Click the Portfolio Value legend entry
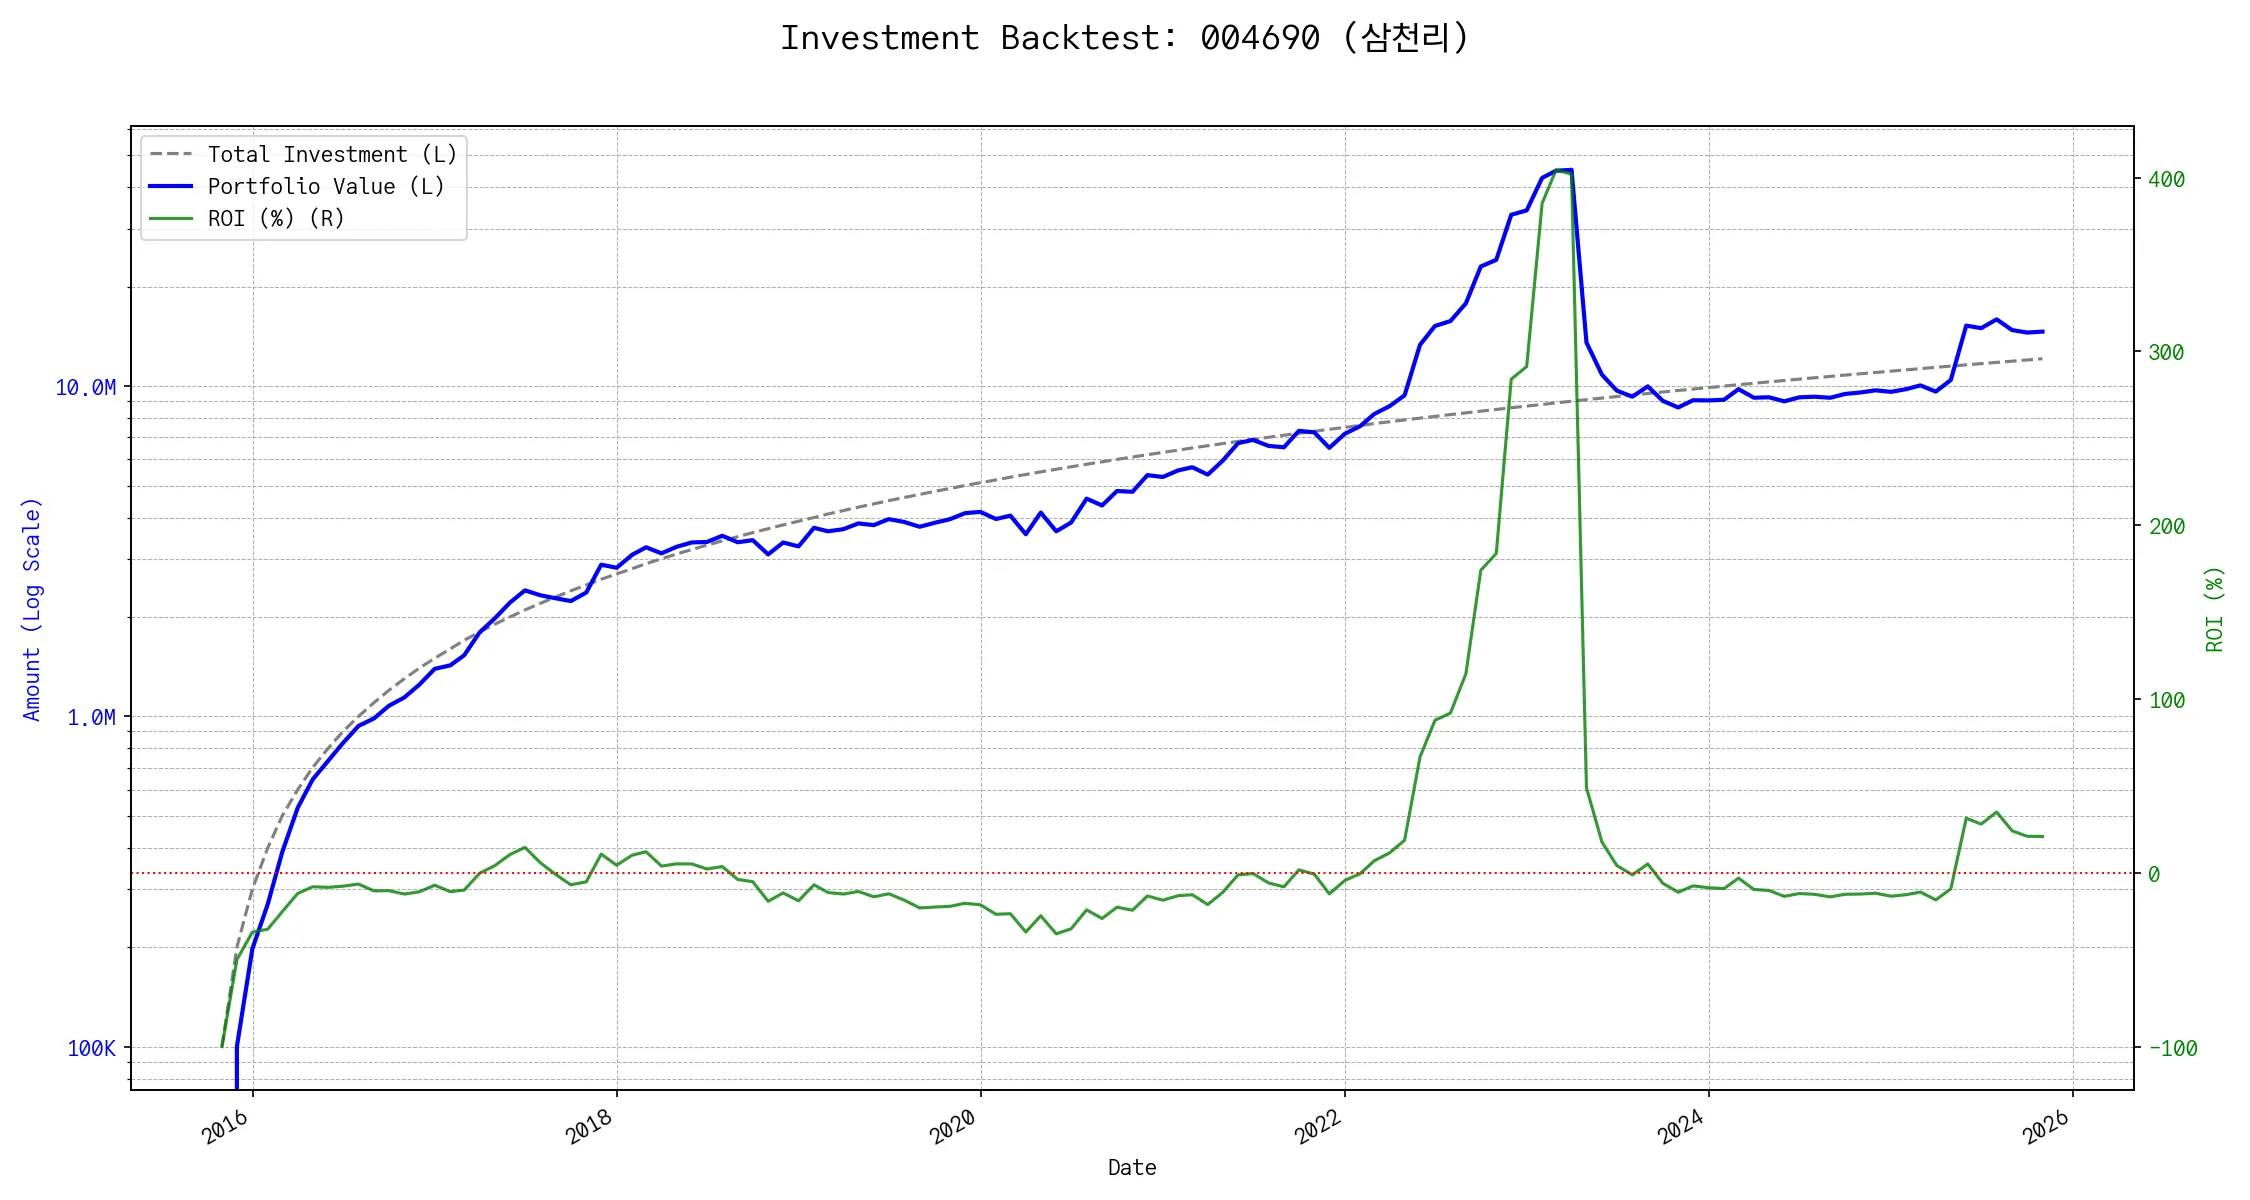 [325, 187]
